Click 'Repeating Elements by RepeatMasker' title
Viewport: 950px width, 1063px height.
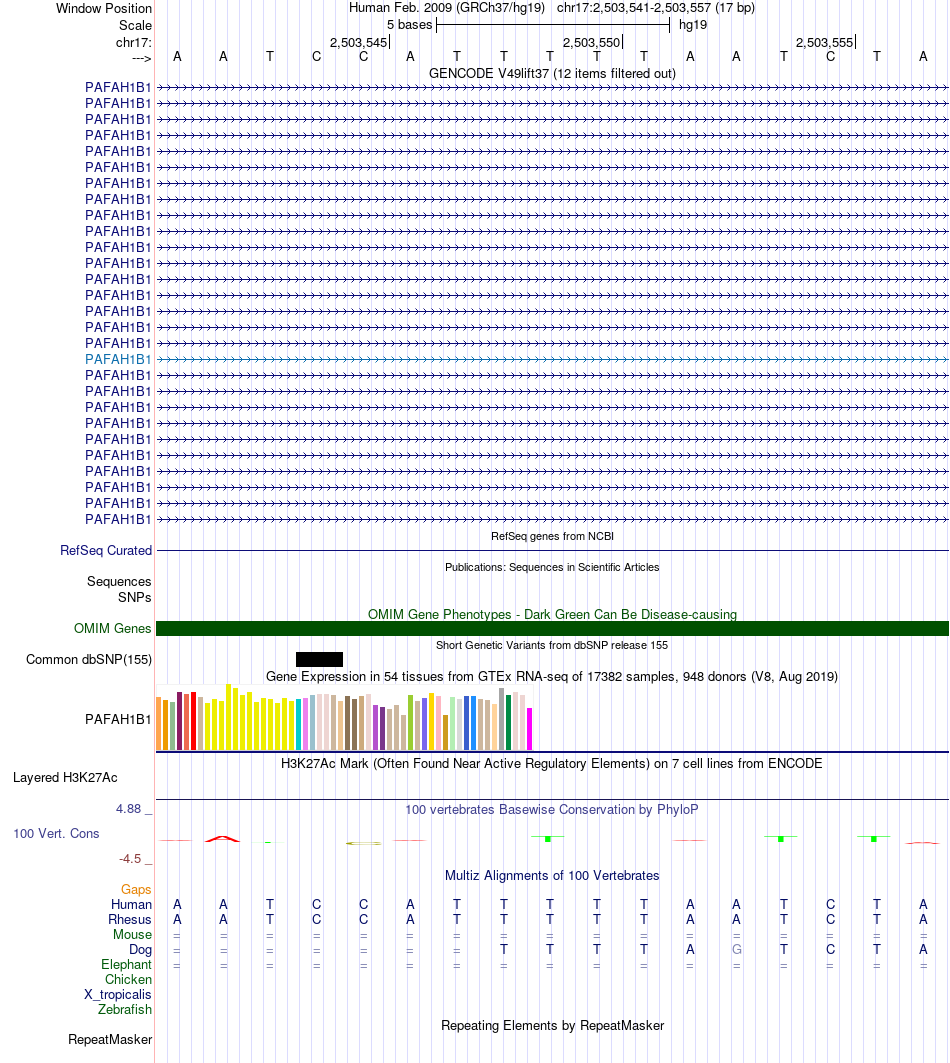tap(552, 1026)
